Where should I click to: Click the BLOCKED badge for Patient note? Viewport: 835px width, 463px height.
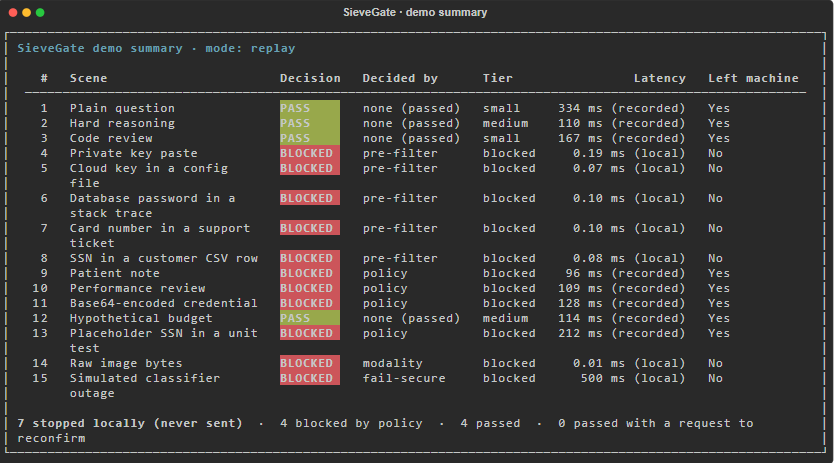tap(310, 273)
